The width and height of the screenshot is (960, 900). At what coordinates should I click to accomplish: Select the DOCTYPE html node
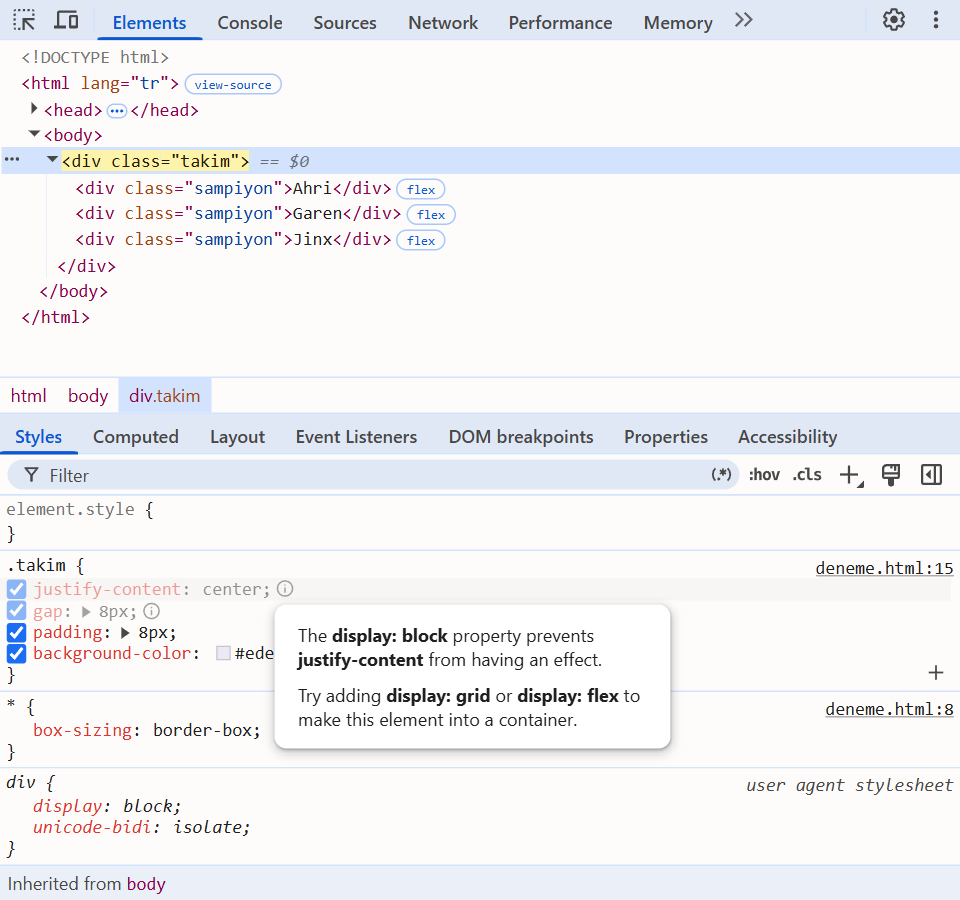(95, 58)
